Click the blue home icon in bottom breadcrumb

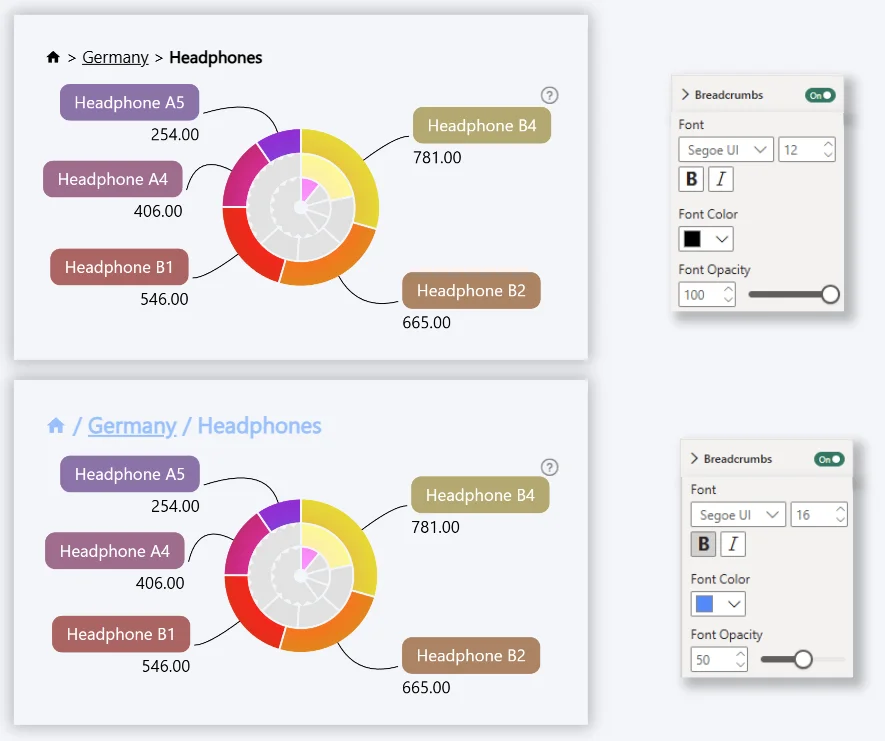point(56,426)
